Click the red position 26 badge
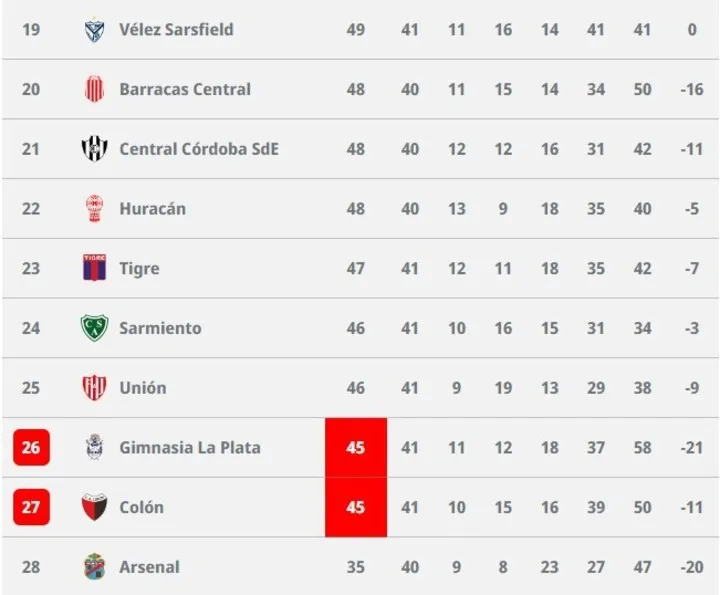720x595 pixels. [31, 447]
